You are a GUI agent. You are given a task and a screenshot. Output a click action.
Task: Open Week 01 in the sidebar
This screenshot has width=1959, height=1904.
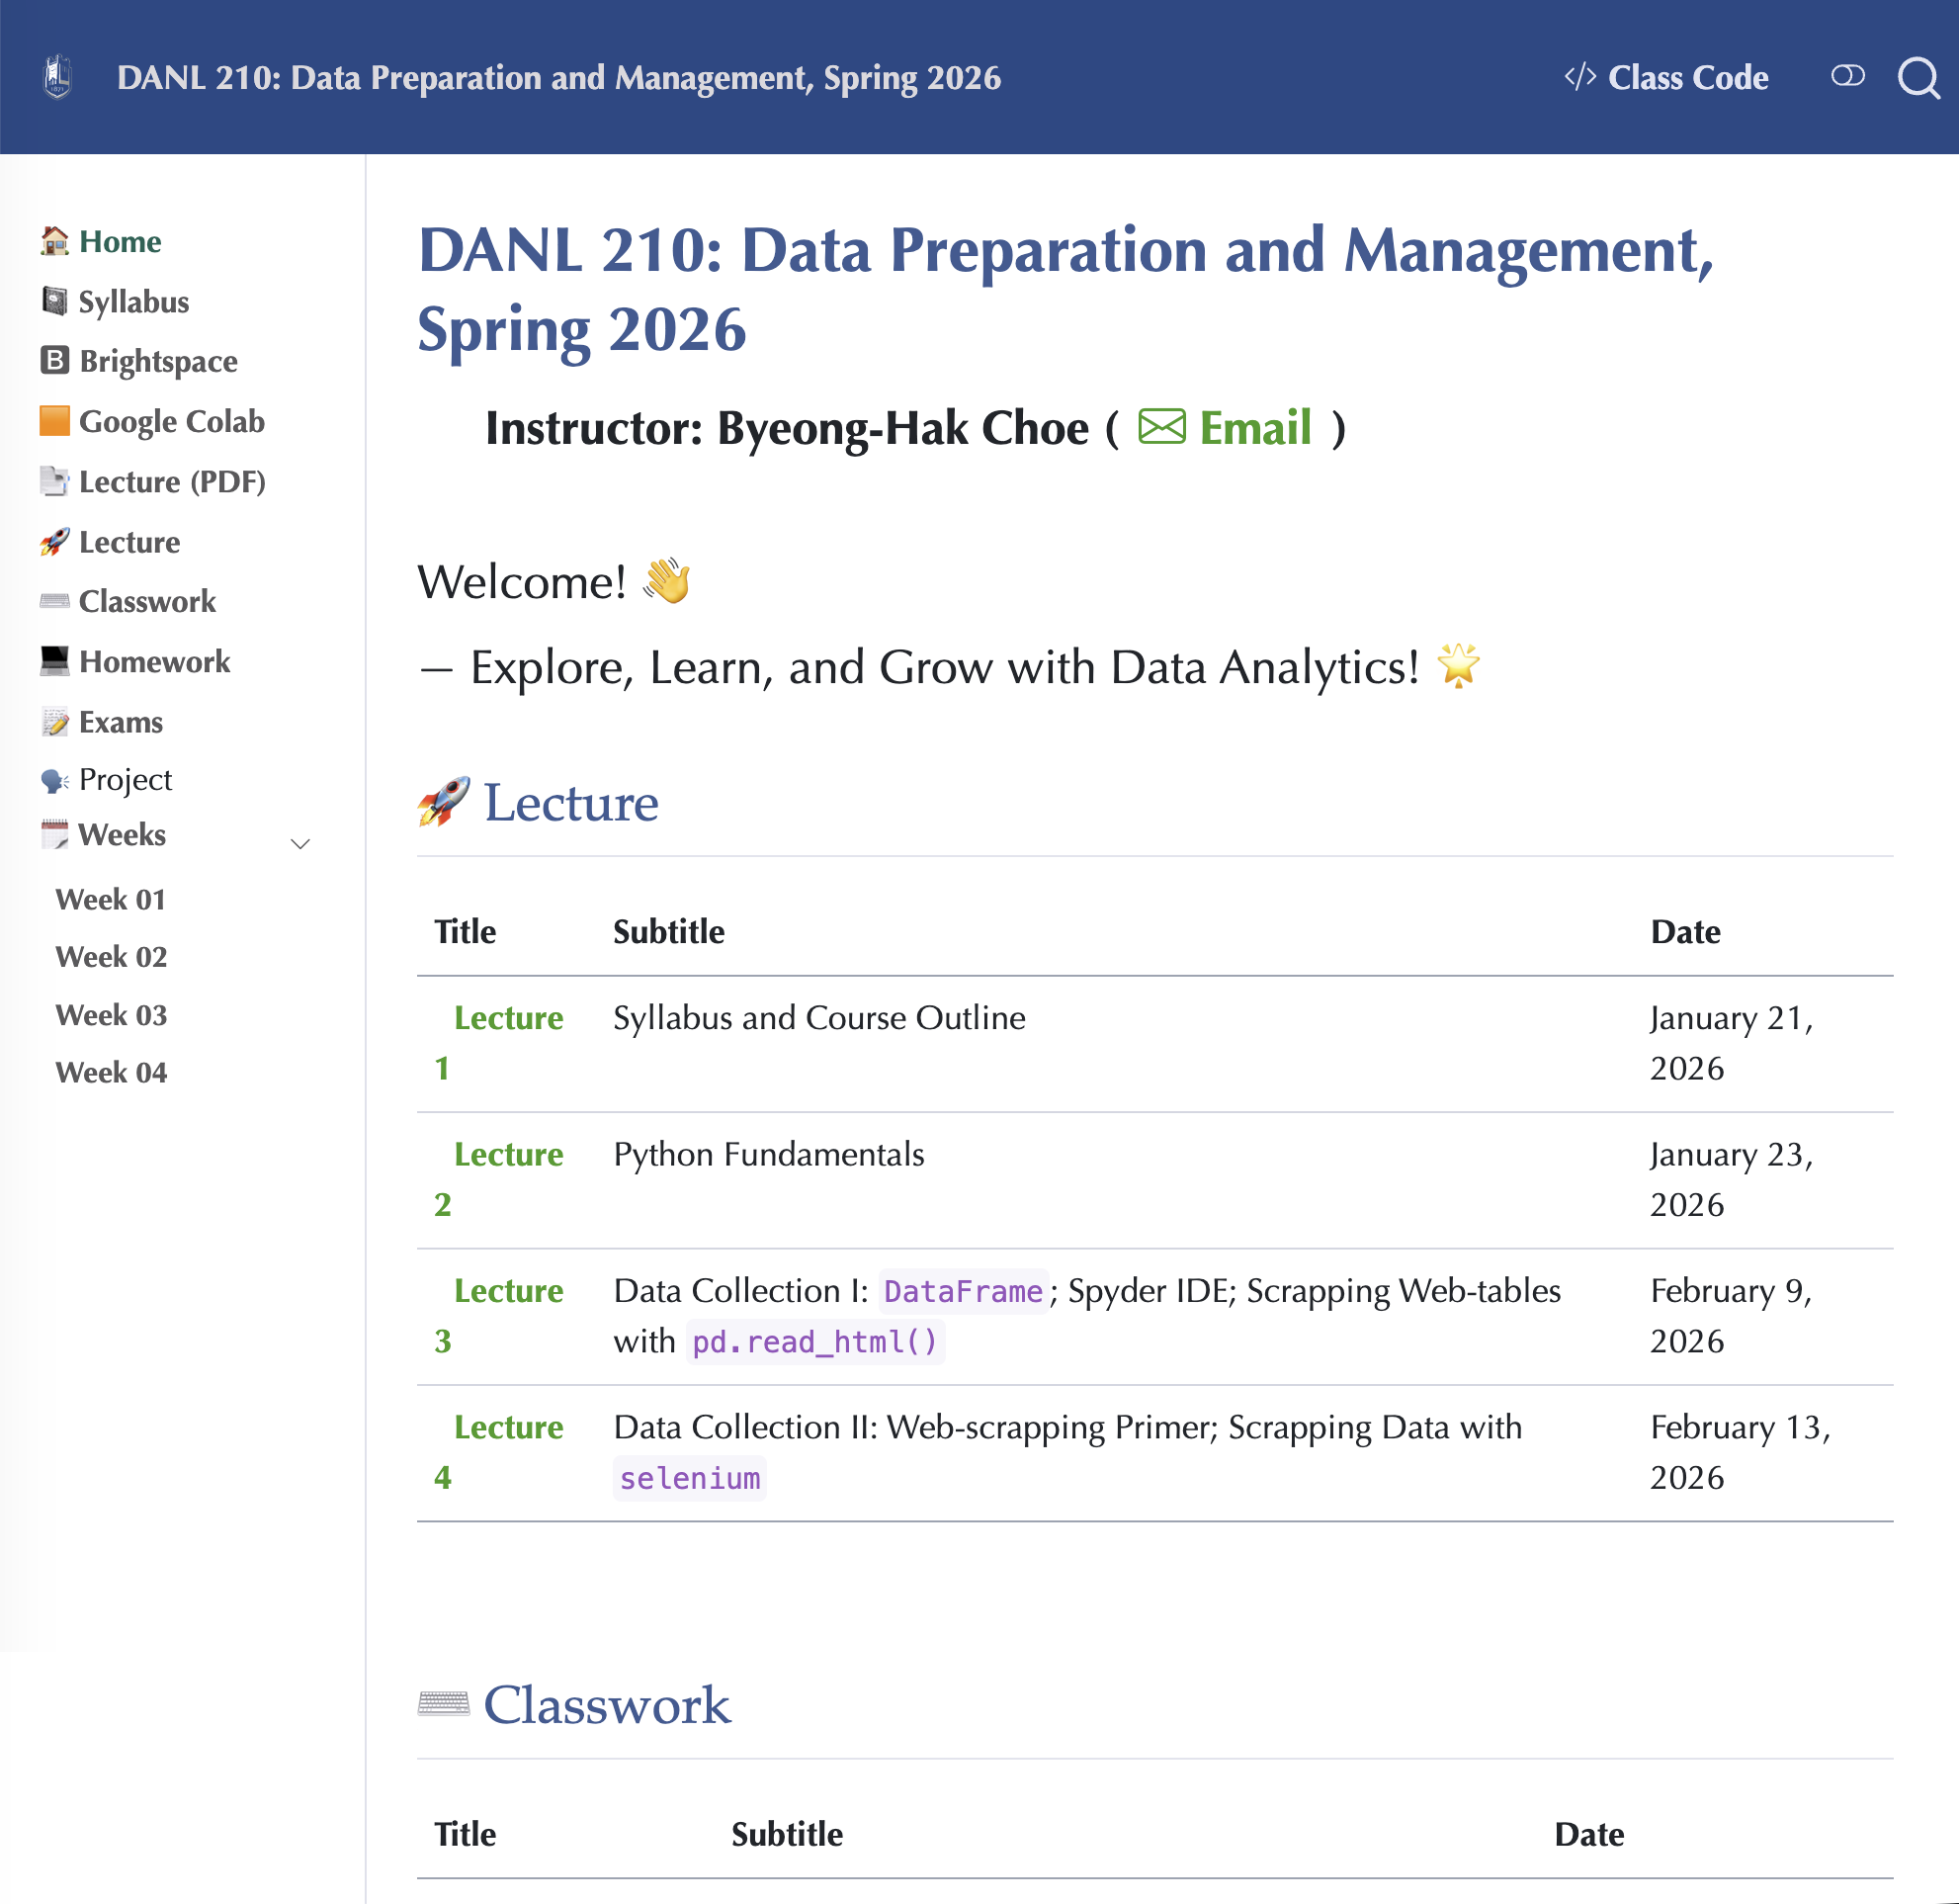110,899
